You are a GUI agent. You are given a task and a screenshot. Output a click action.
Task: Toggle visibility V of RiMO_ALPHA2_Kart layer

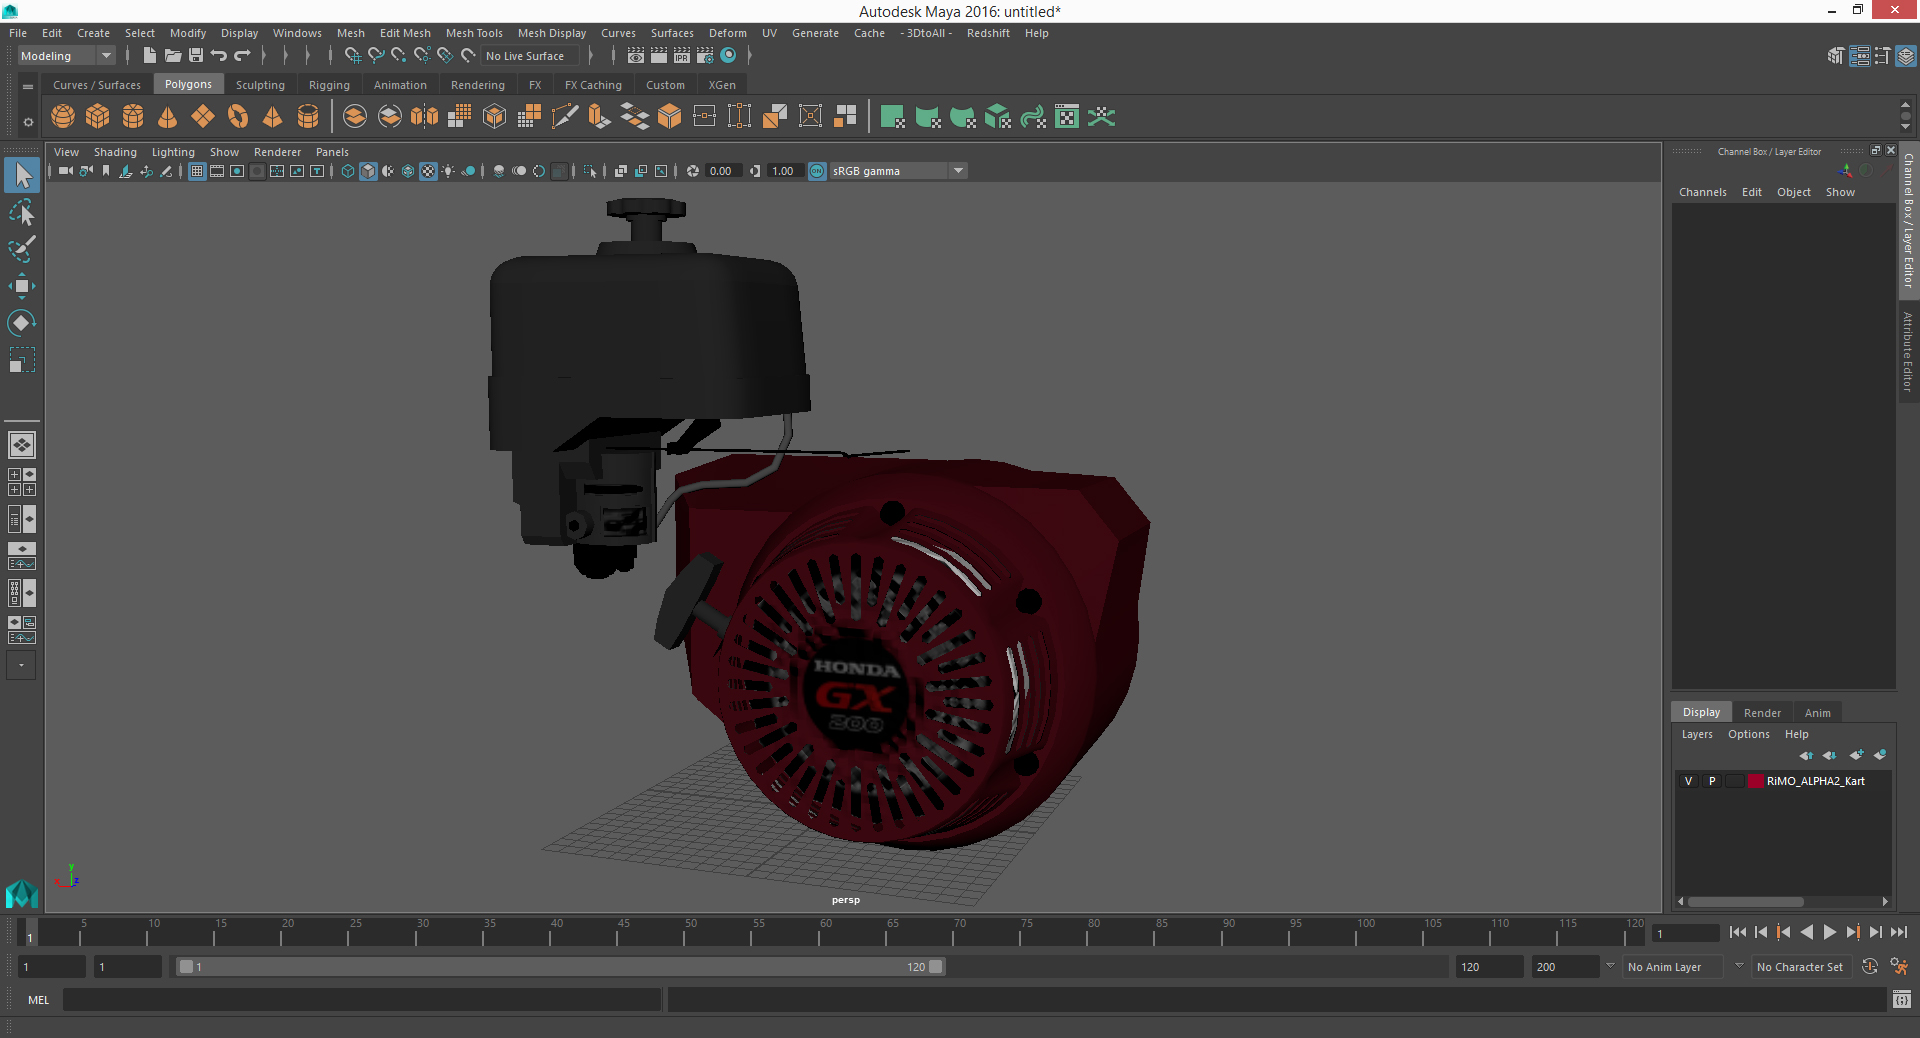(1688, 781)
